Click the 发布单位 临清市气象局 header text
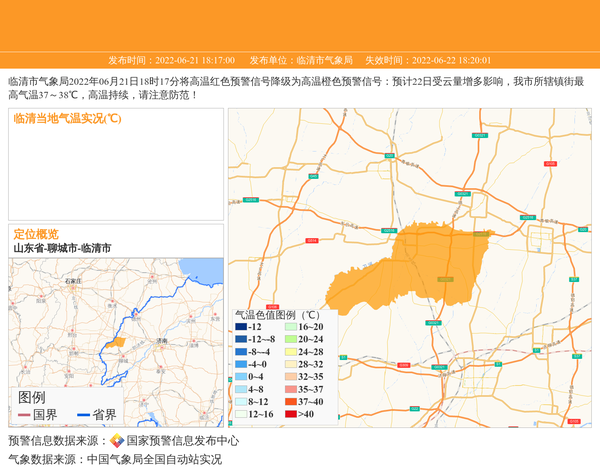The width and height of the screenshot is (600, 471). 301,60
